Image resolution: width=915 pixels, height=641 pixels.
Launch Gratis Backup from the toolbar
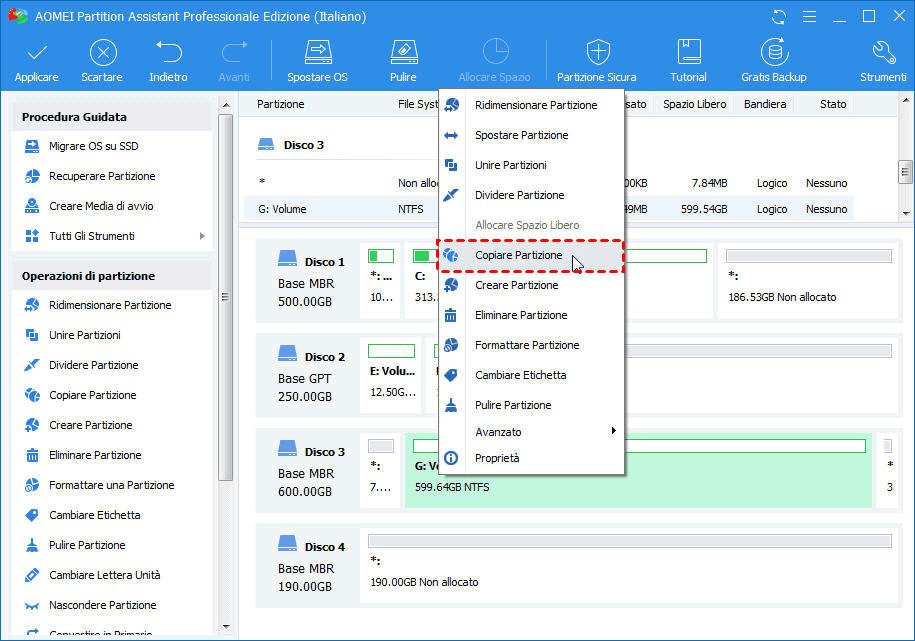(x=773, y=58)
